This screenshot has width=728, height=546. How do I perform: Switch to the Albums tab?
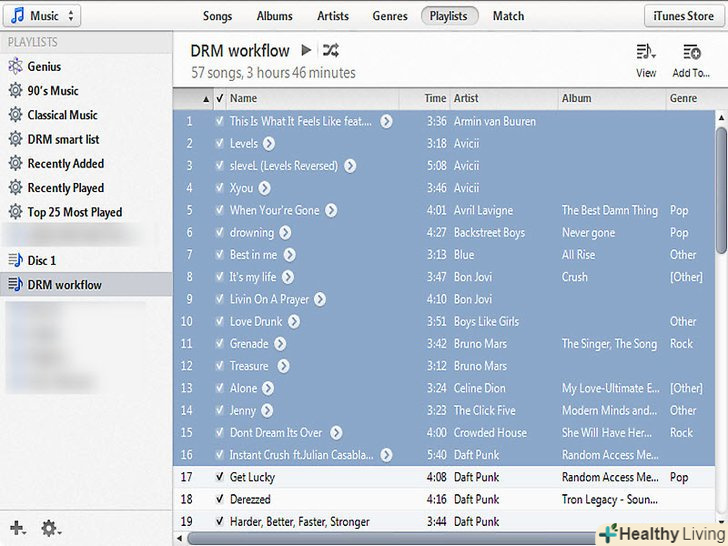274,16
